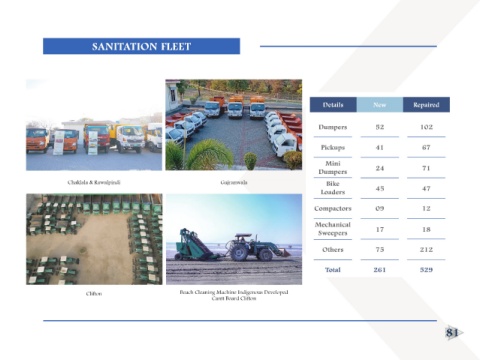Click the Mini Dumpers row label

[x=333, y=168]
